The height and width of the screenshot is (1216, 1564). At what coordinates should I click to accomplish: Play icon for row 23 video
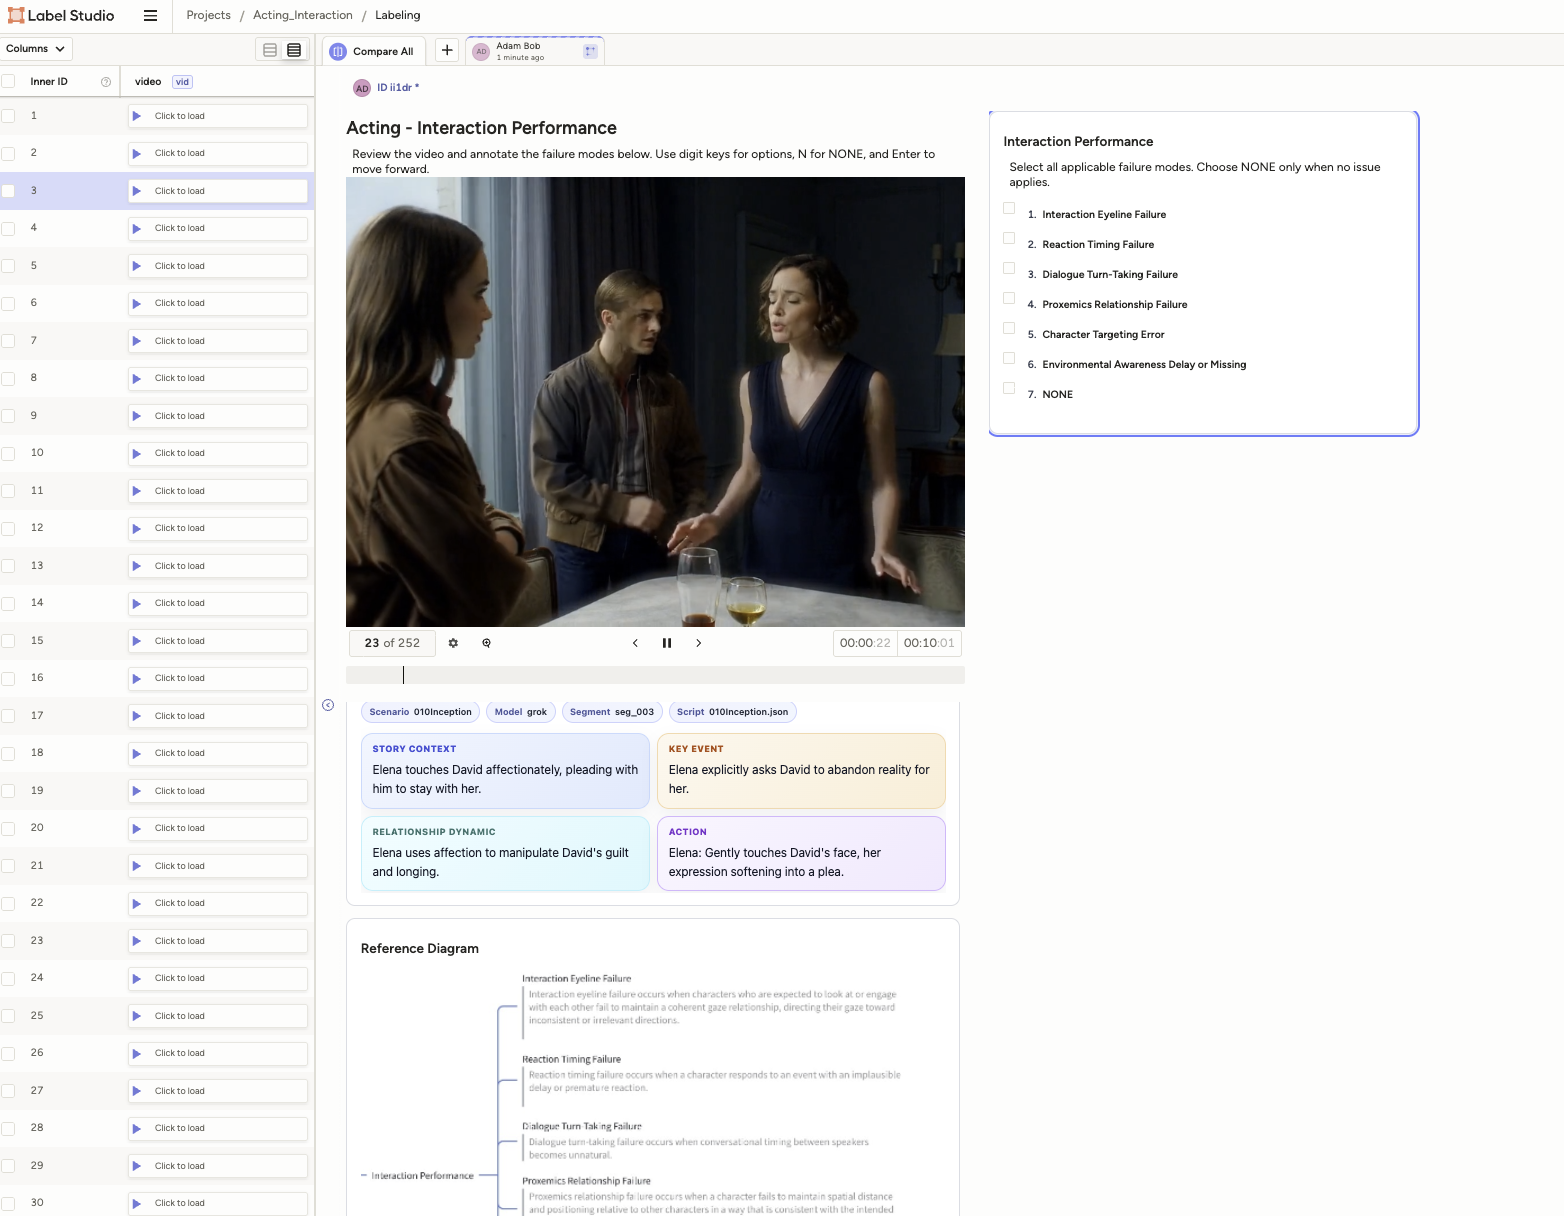point(137,941)
